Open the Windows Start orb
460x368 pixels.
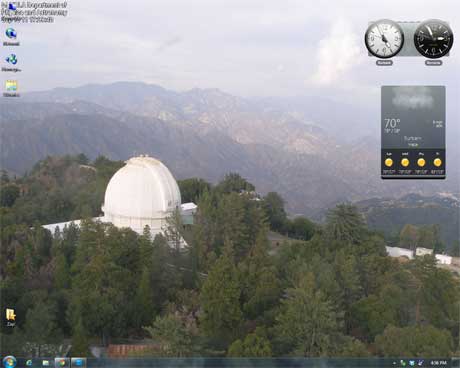click(9, 362)
